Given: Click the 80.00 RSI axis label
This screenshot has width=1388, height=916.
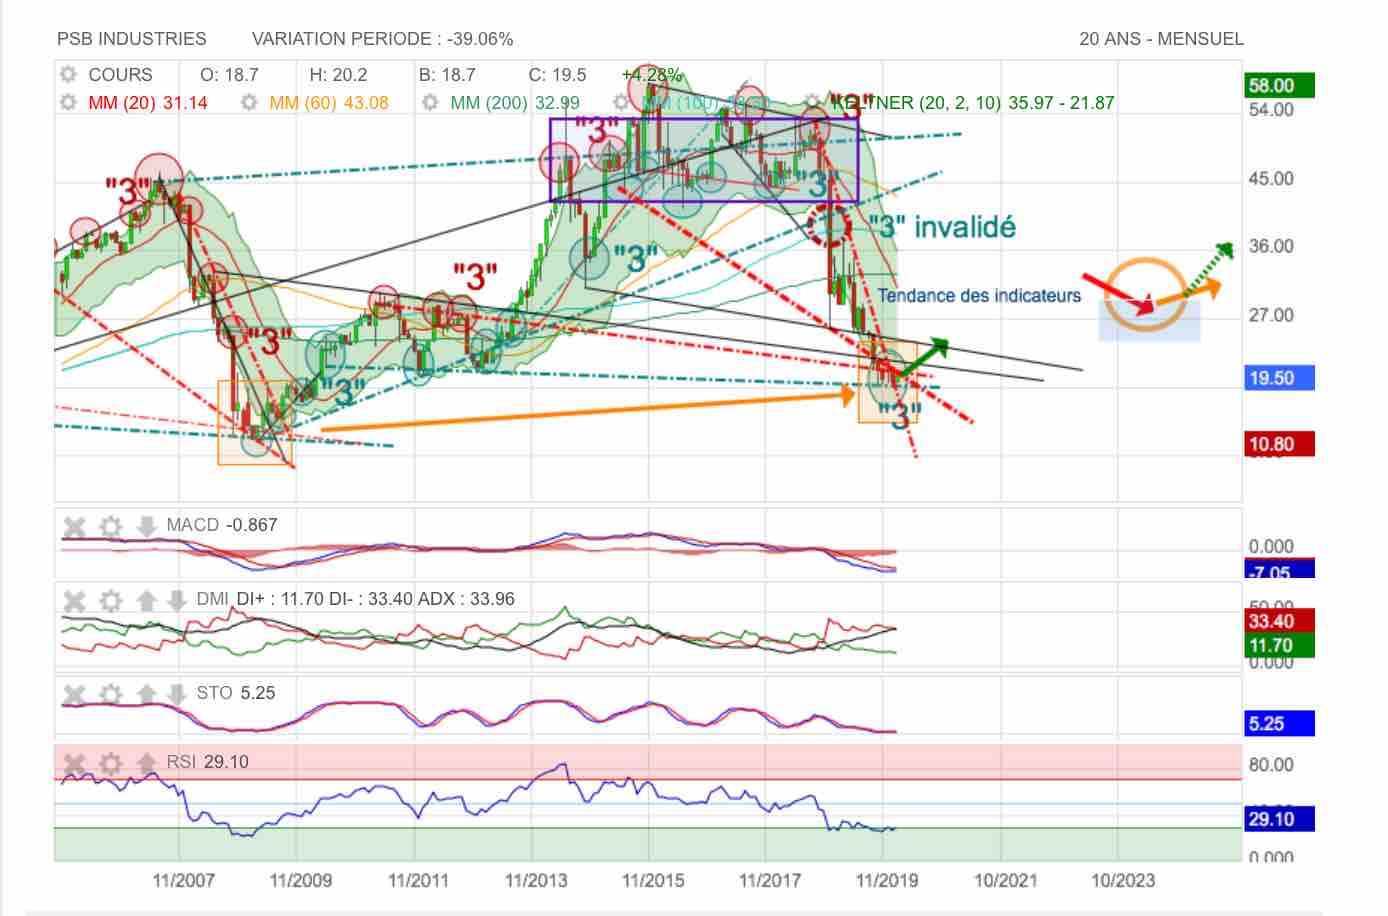Looking at the screenshot, I should [1271, 764].
